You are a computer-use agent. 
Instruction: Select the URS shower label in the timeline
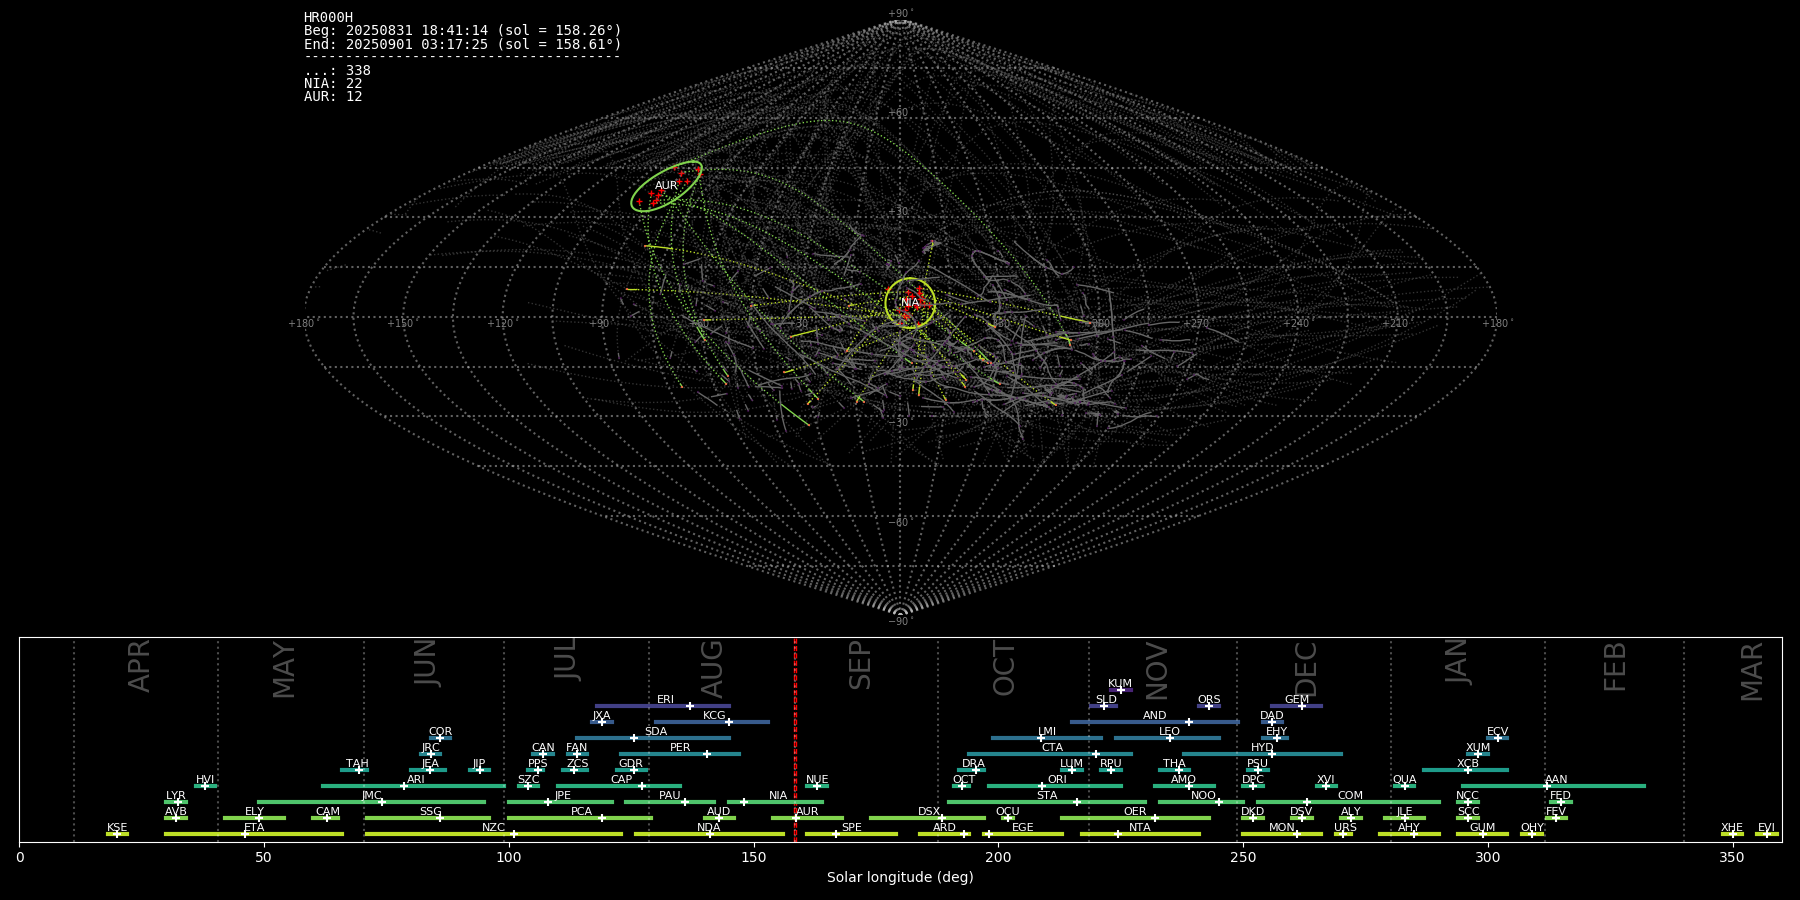coord(1345,828)
